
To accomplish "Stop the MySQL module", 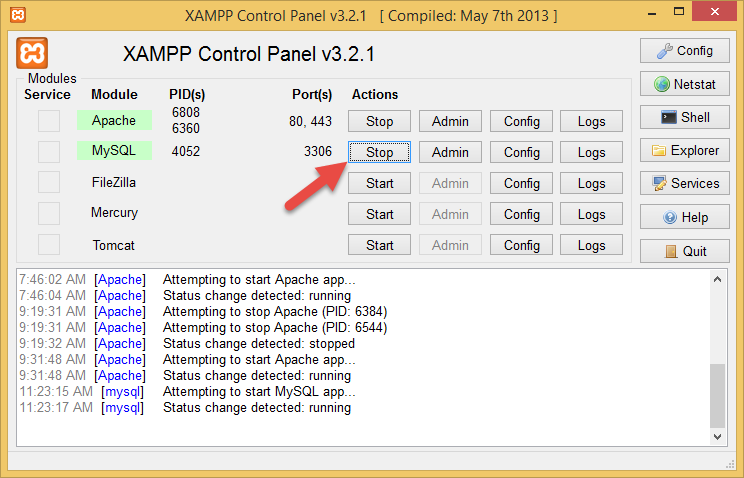I will click(379, 152).
